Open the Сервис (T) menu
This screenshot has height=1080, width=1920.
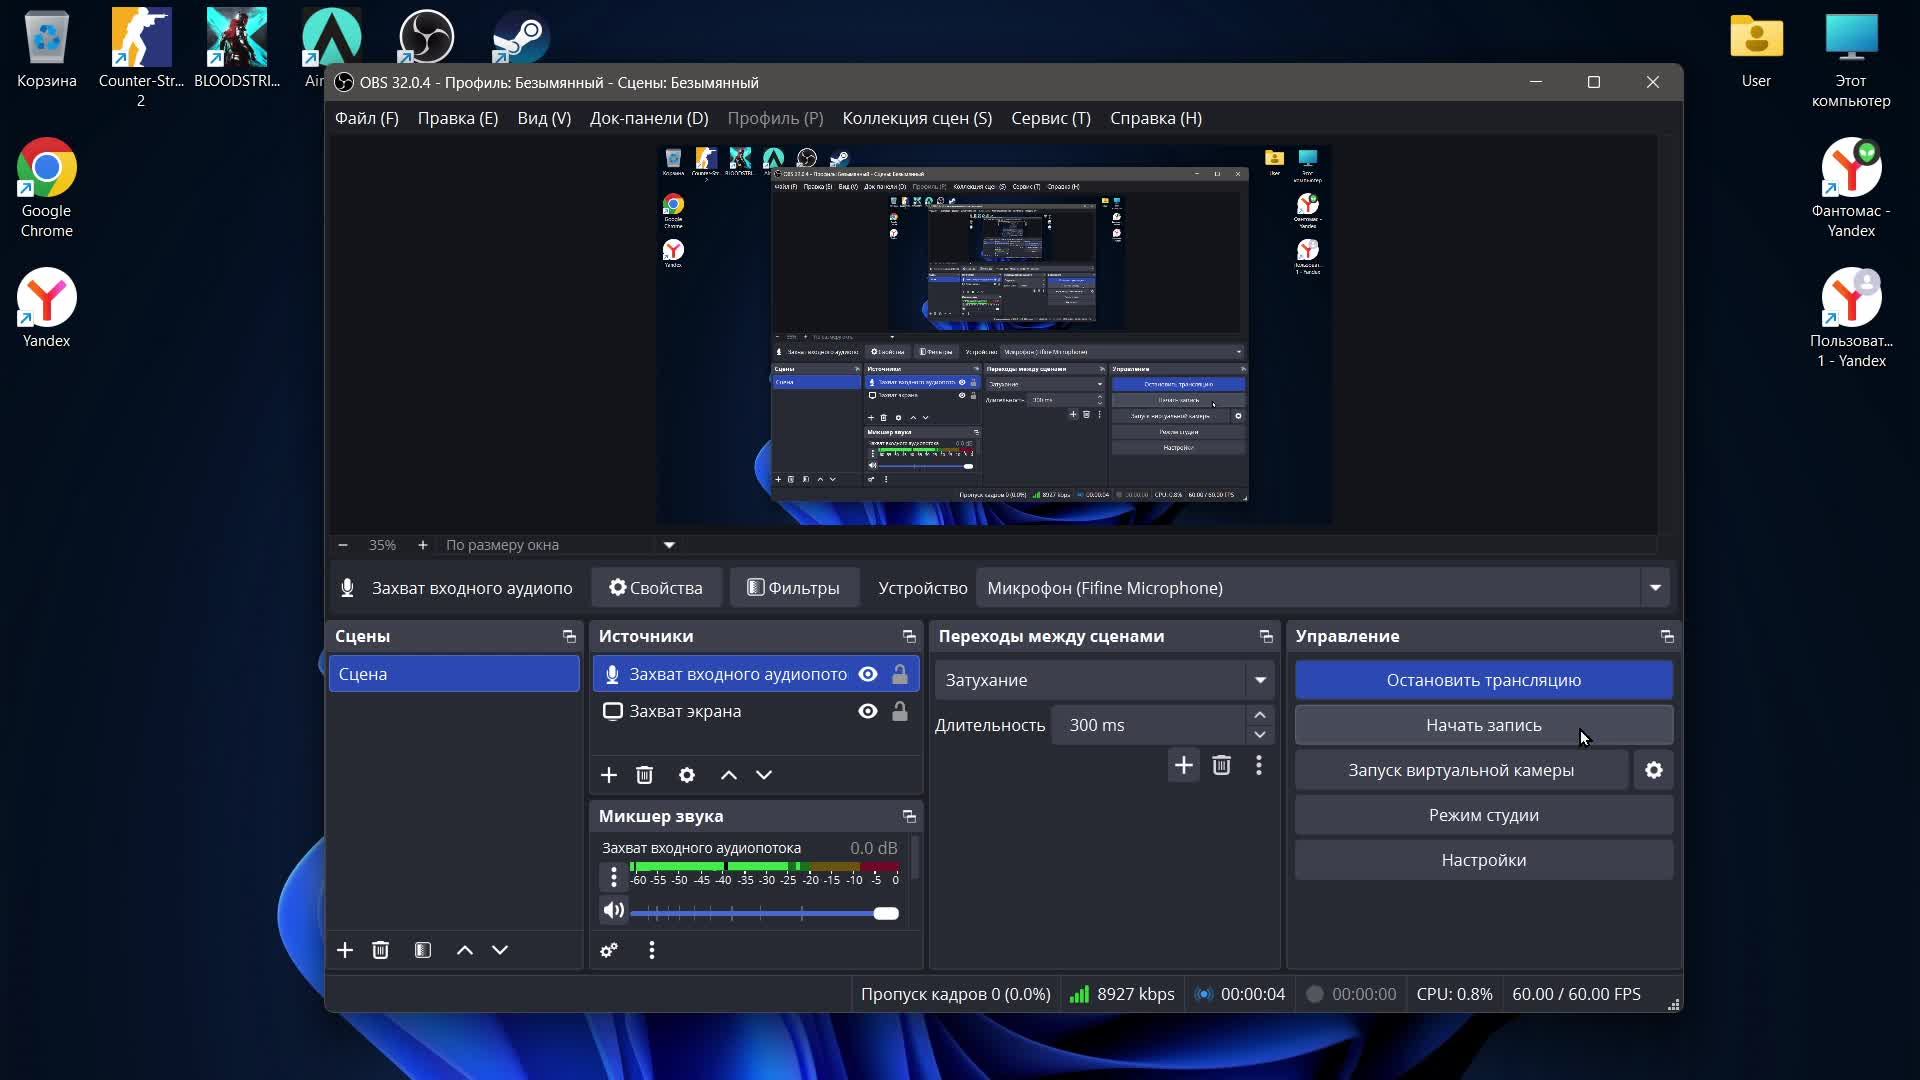pos(1050,118)
